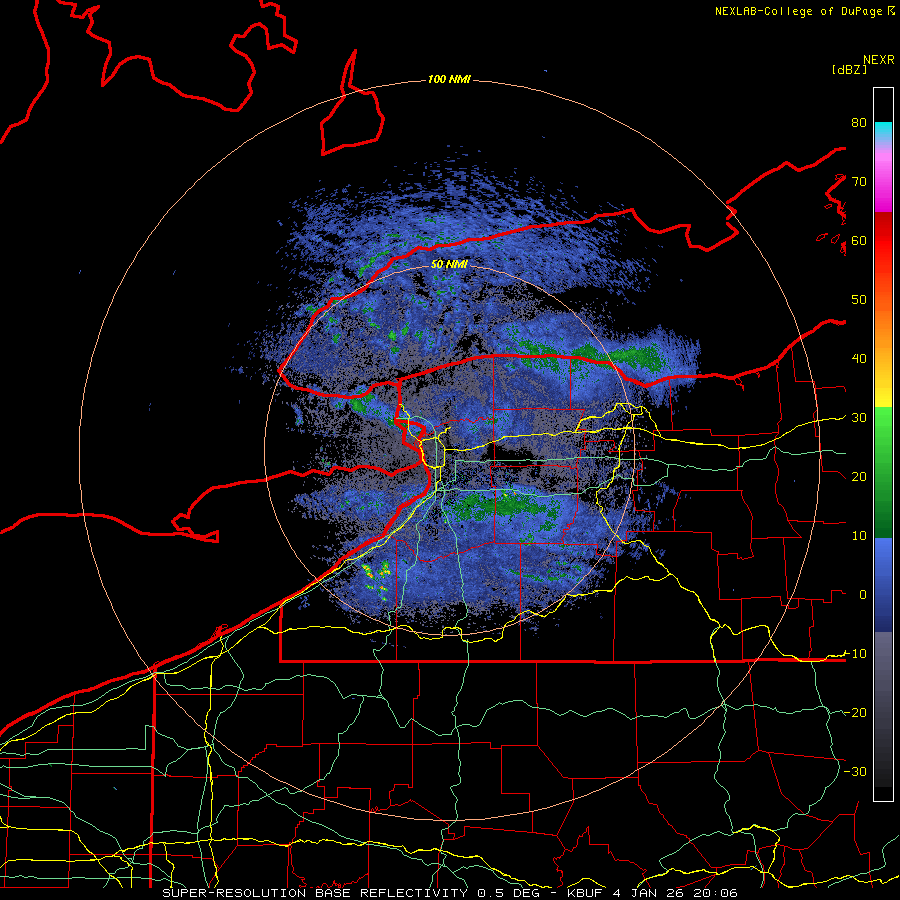Click the green segment of color bar
Screen dimensions: 900x900
[x=883, y=472]
